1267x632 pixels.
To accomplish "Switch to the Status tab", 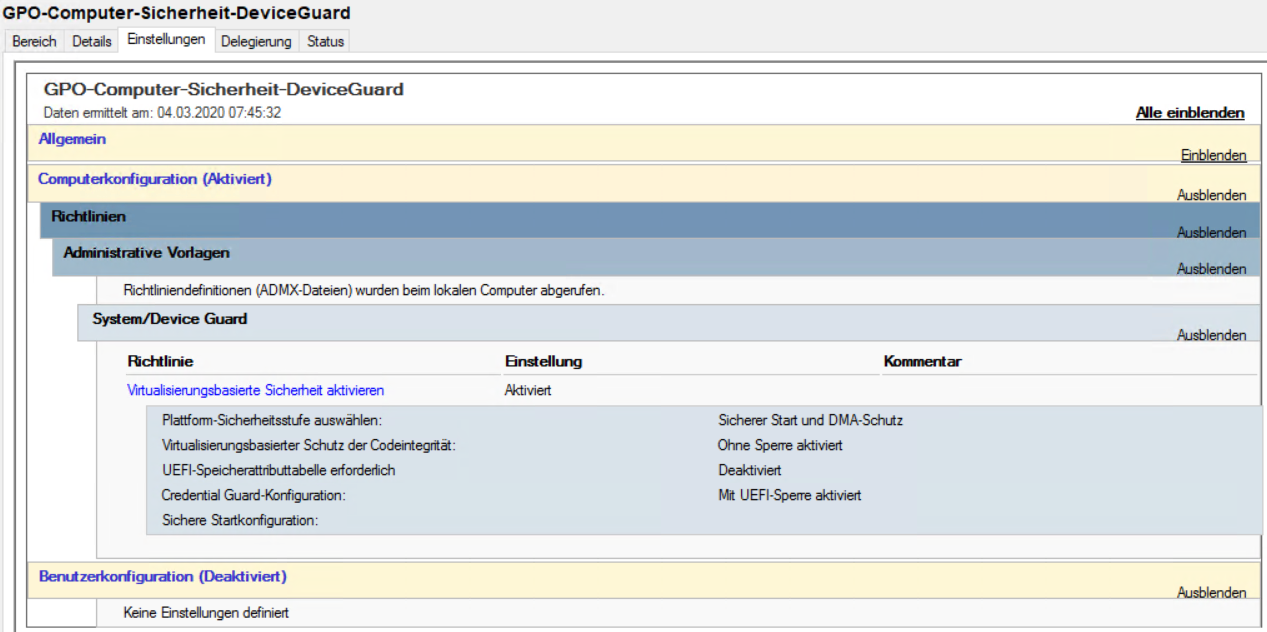I will pos(326,41).
